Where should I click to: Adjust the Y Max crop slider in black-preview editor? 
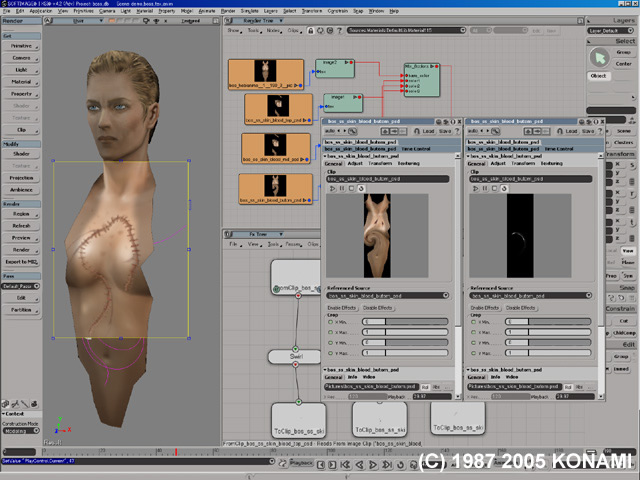tap(548, 353)
